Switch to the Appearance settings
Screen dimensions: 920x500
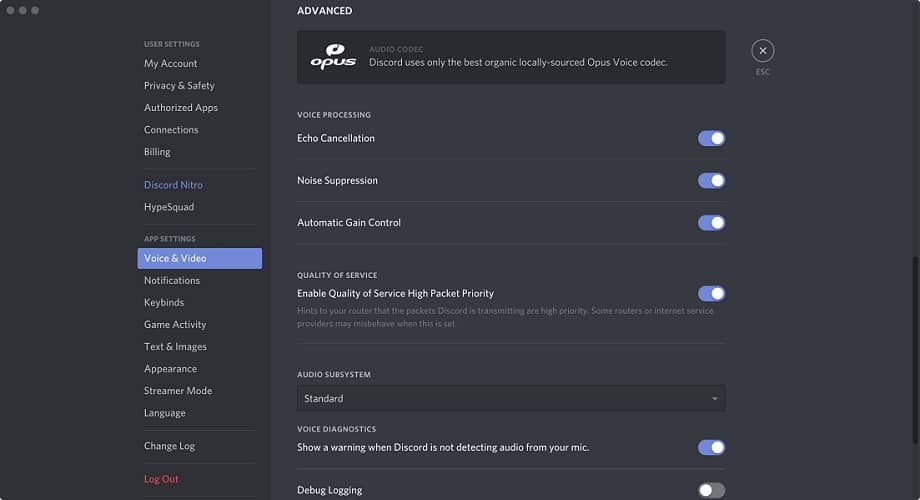pos(171,369)
